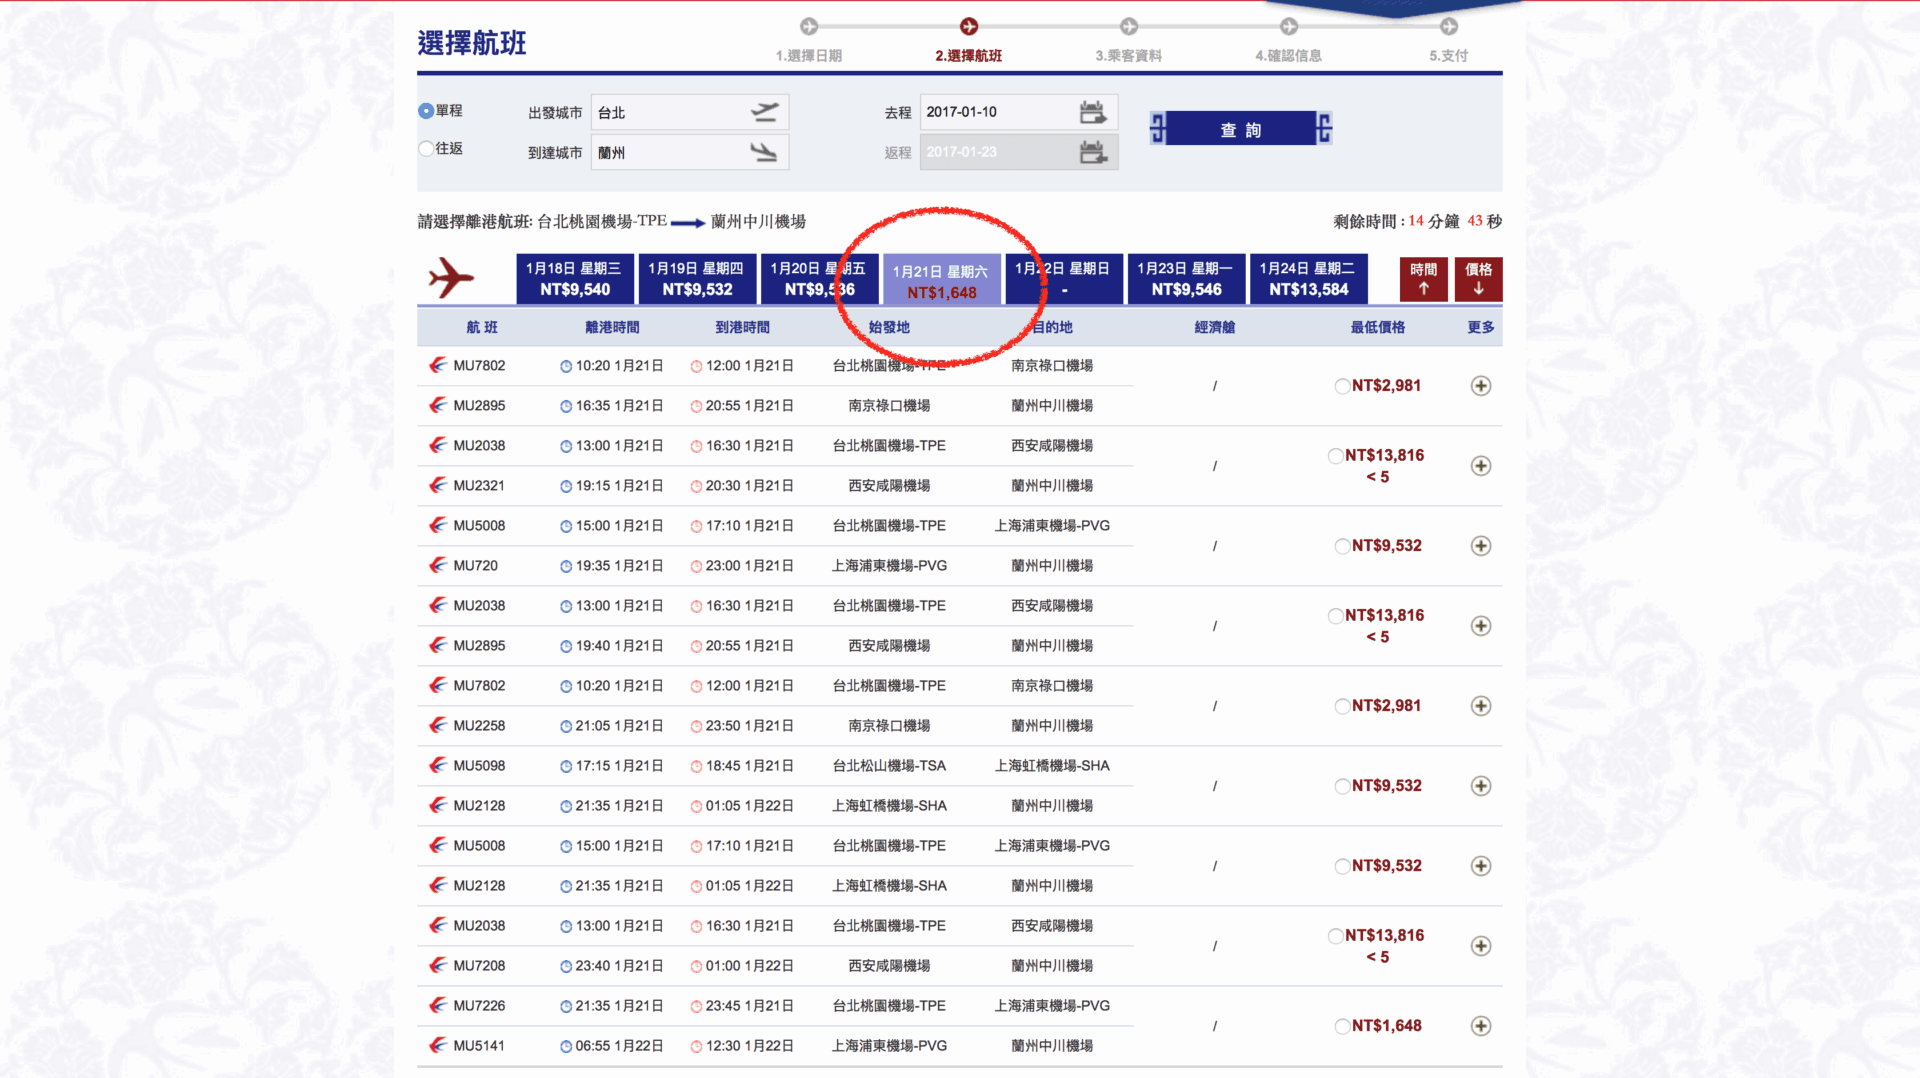Click the airline logo beside flight MU720
This screenshot has width=1920, height=1078.
(438, 565)
